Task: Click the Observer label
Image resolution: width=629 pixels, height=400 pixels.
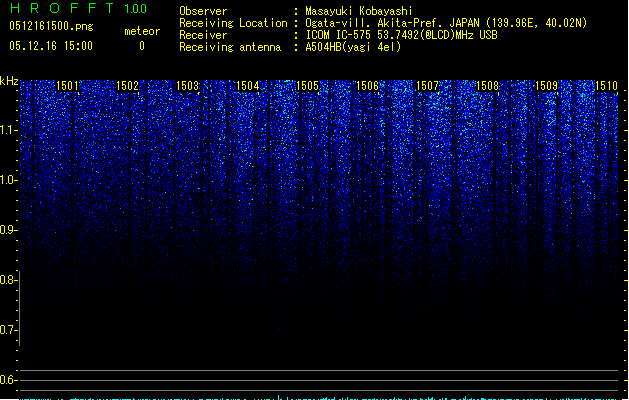Action: coord(203,11)
